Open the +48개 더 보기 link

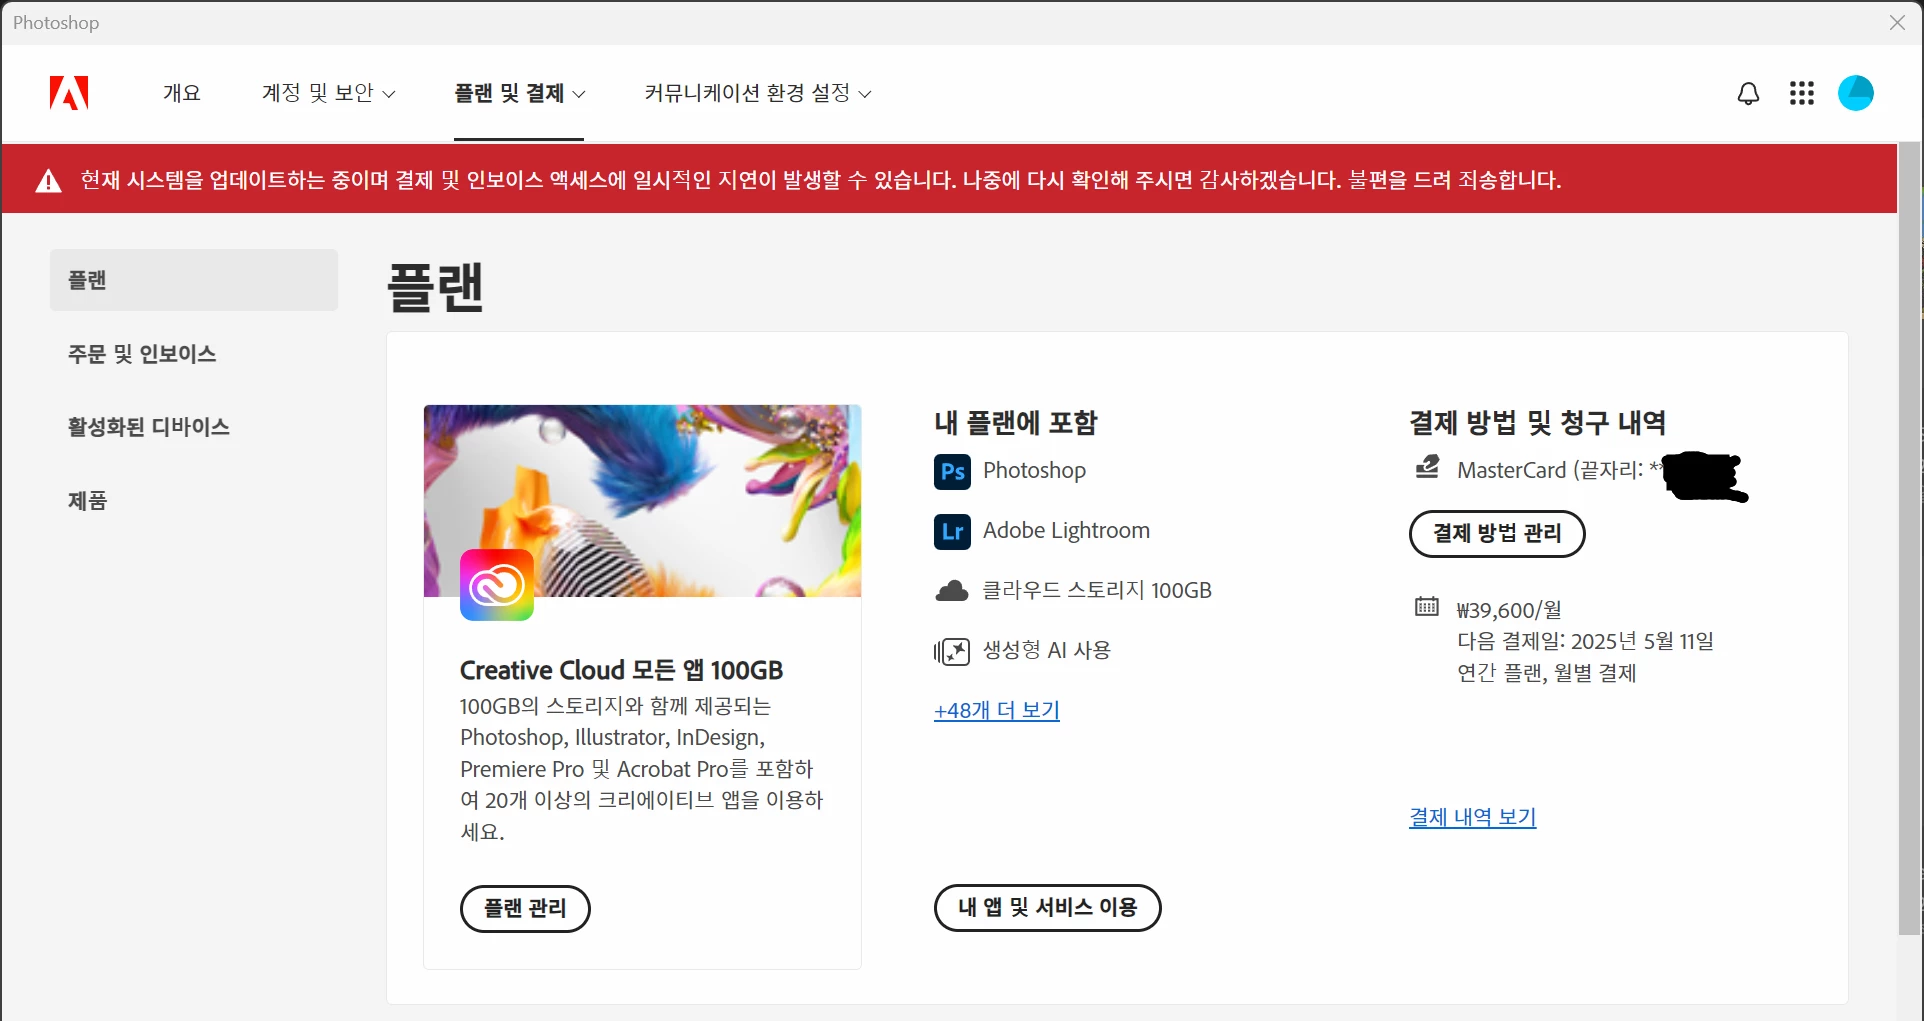(997, 710)
